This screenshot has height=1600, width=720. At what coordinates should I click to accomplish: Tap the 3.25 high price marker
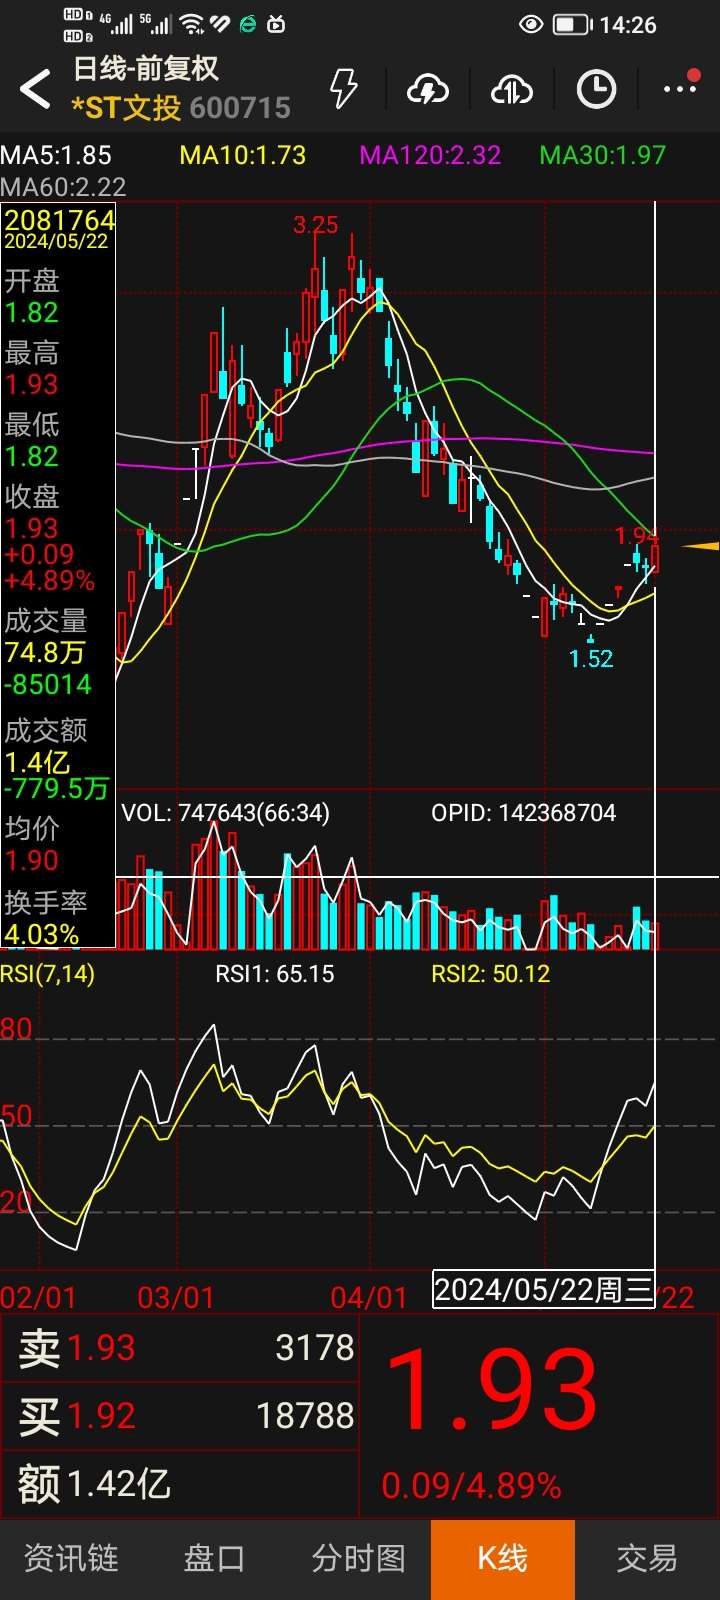coord(316,225)
